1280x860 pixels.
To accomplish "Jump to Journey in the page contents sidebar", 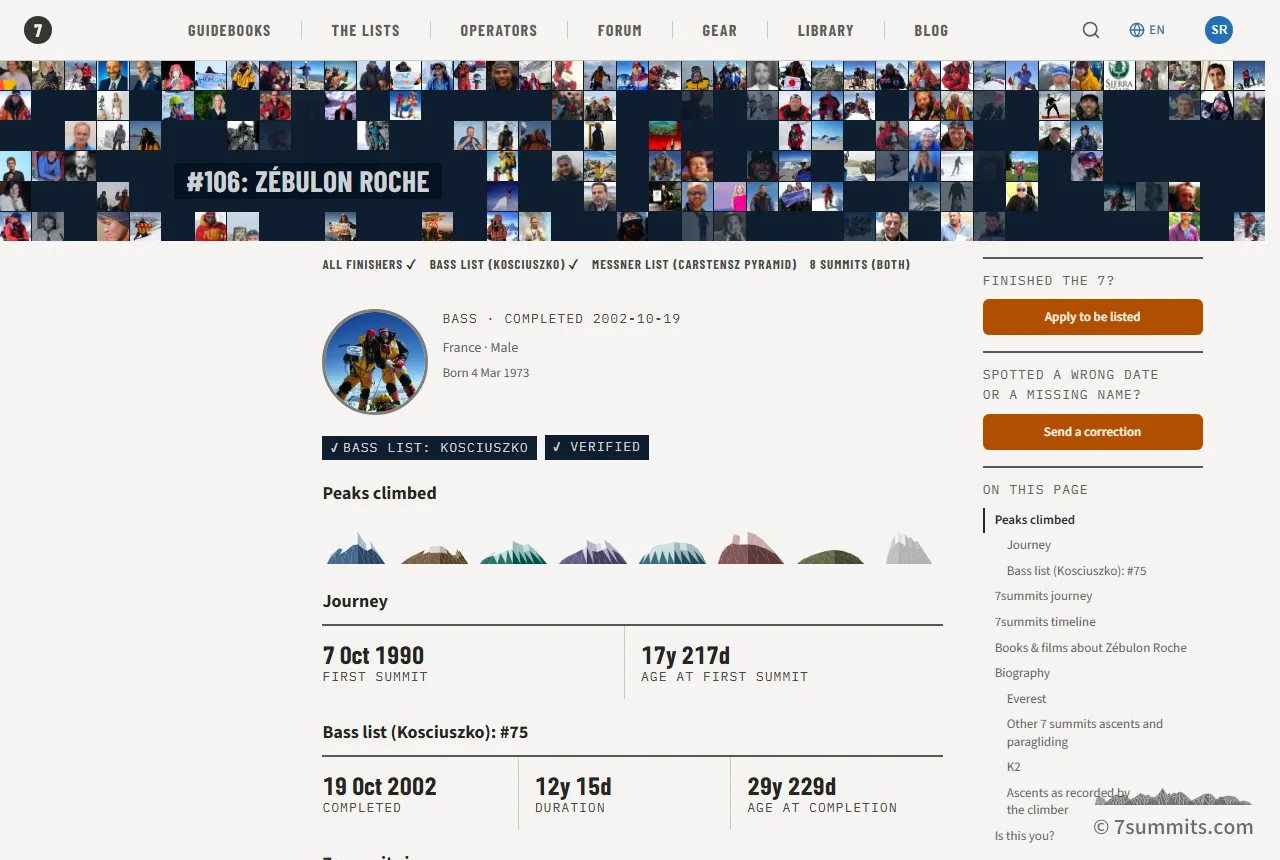I will [1029, 545].
